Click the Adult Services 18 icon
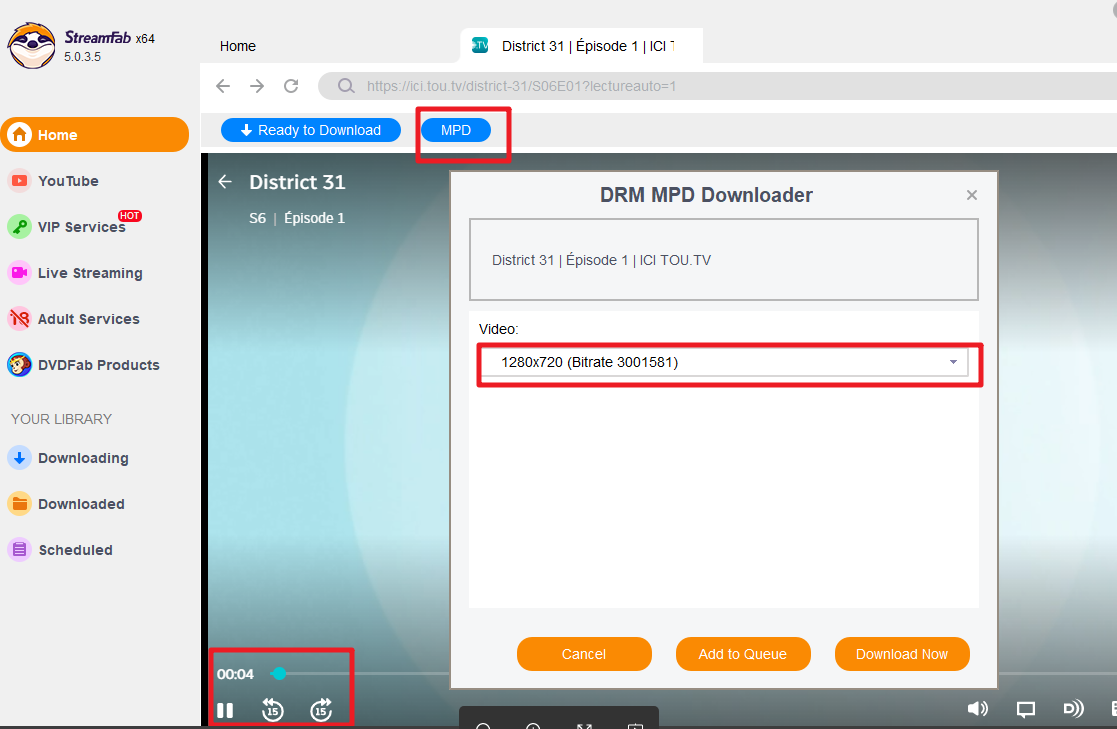1117x729 pixels. 19,319
